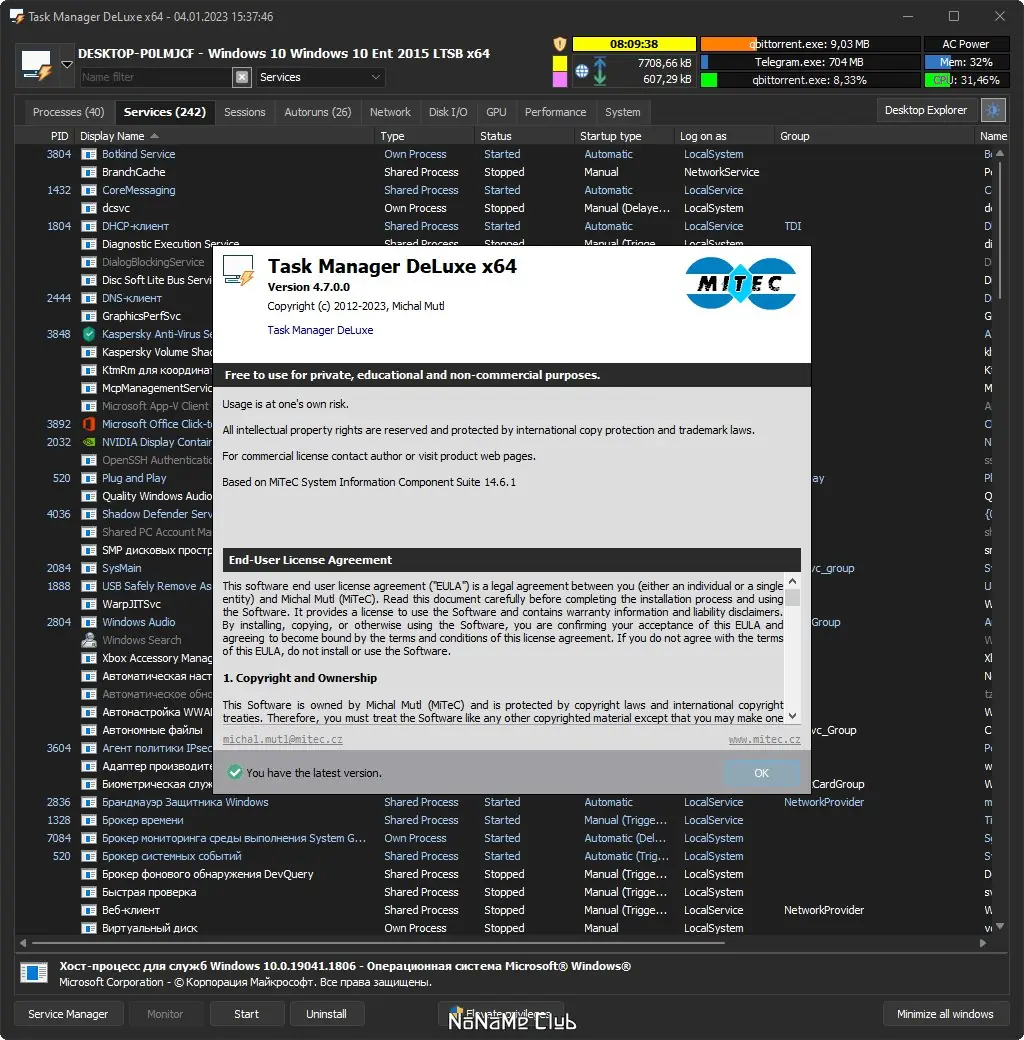This screenshot has height=1040, width=1024.
Task: Click the network globe traffic icon
Action: click(582, 71)
